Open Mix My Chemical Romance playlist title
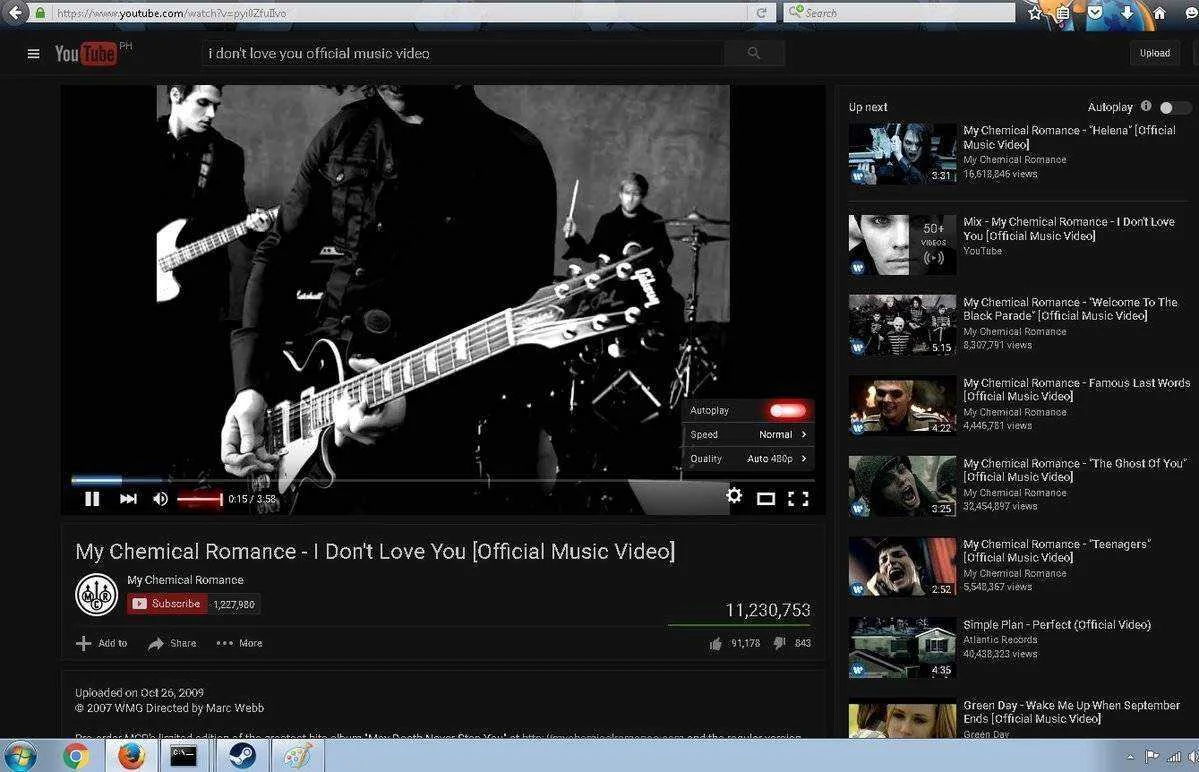 [x=1068, y=229]
